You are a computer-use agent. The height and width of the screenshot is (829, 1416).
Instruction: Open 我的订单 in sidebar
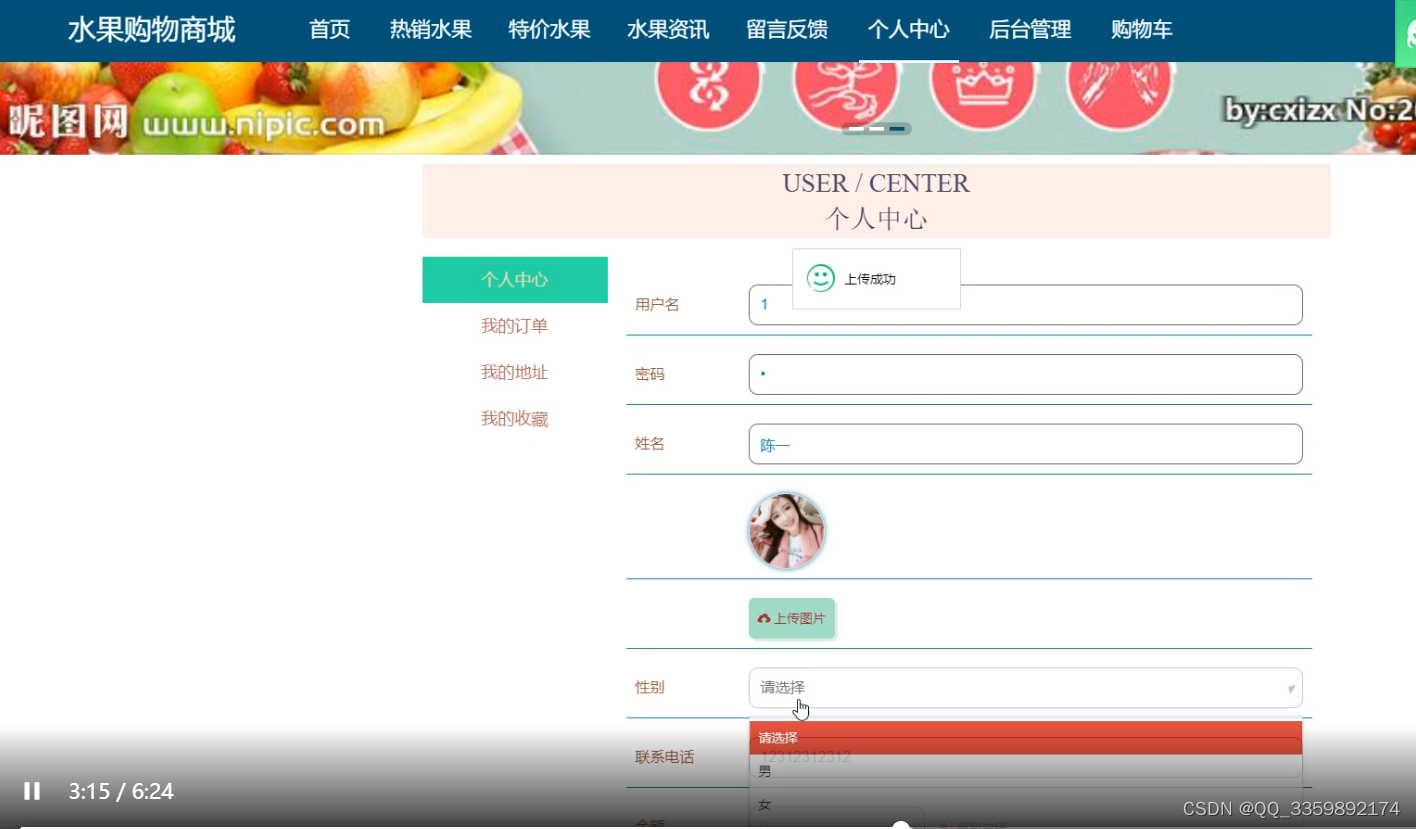click(515, 326)
